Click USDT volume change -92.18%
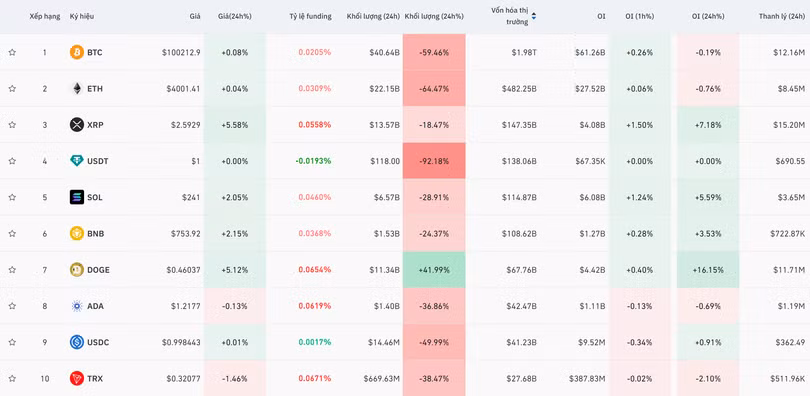Viewport: 810px width, 396px height. 434,161
